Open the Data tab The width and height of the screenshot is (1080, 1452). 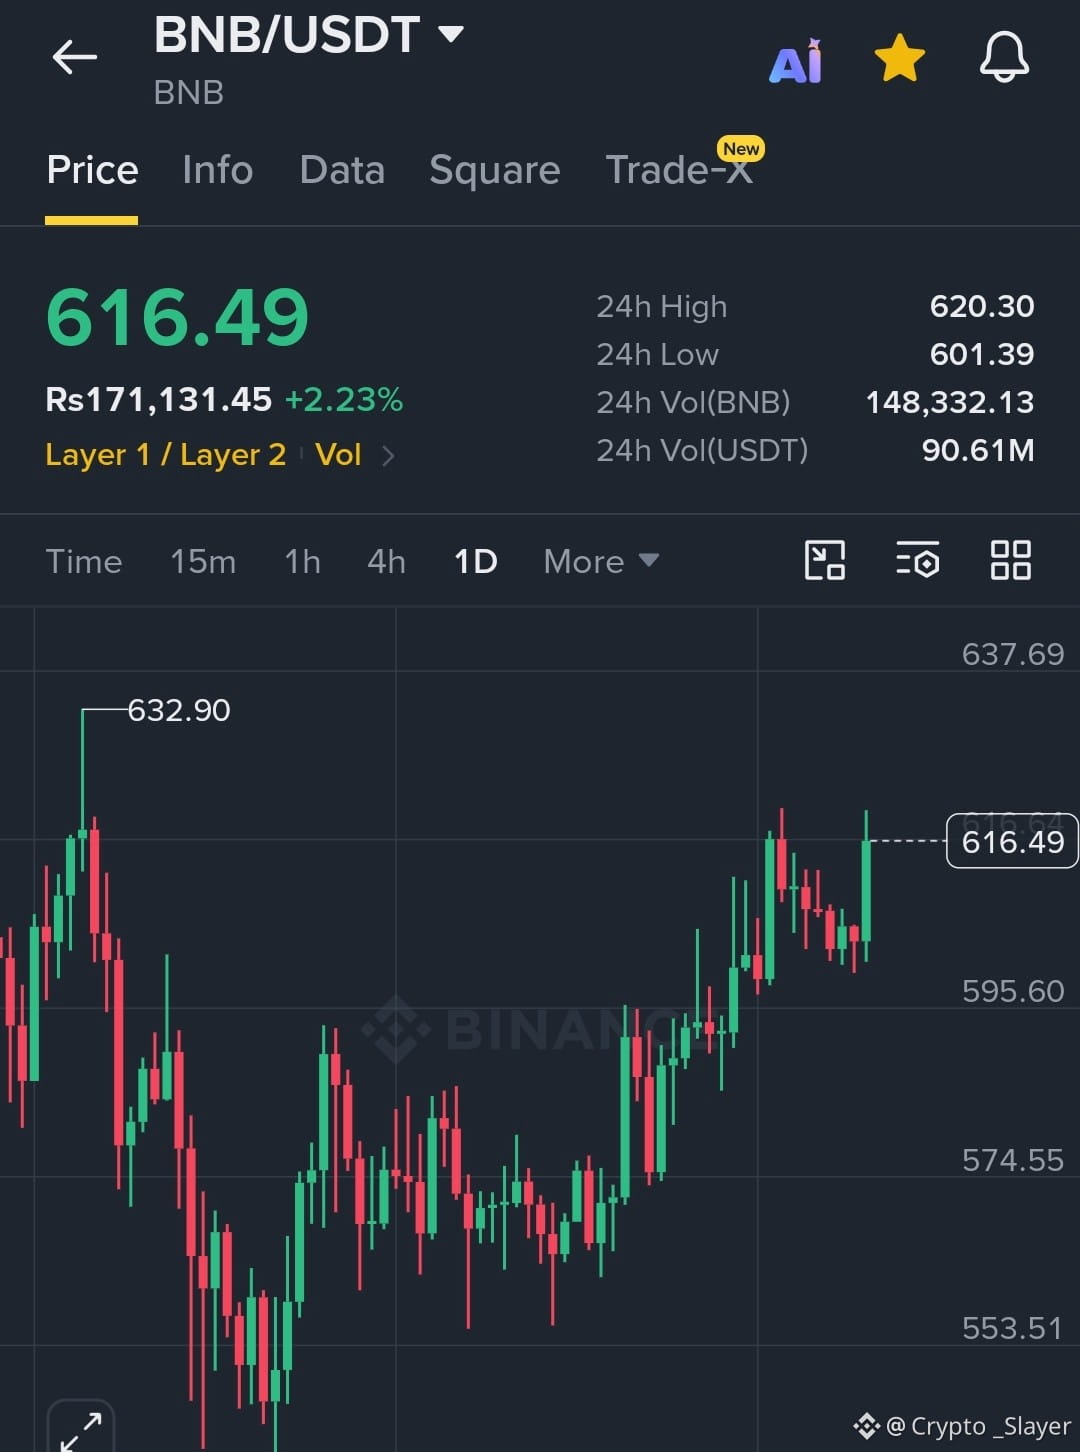[342, 170]
